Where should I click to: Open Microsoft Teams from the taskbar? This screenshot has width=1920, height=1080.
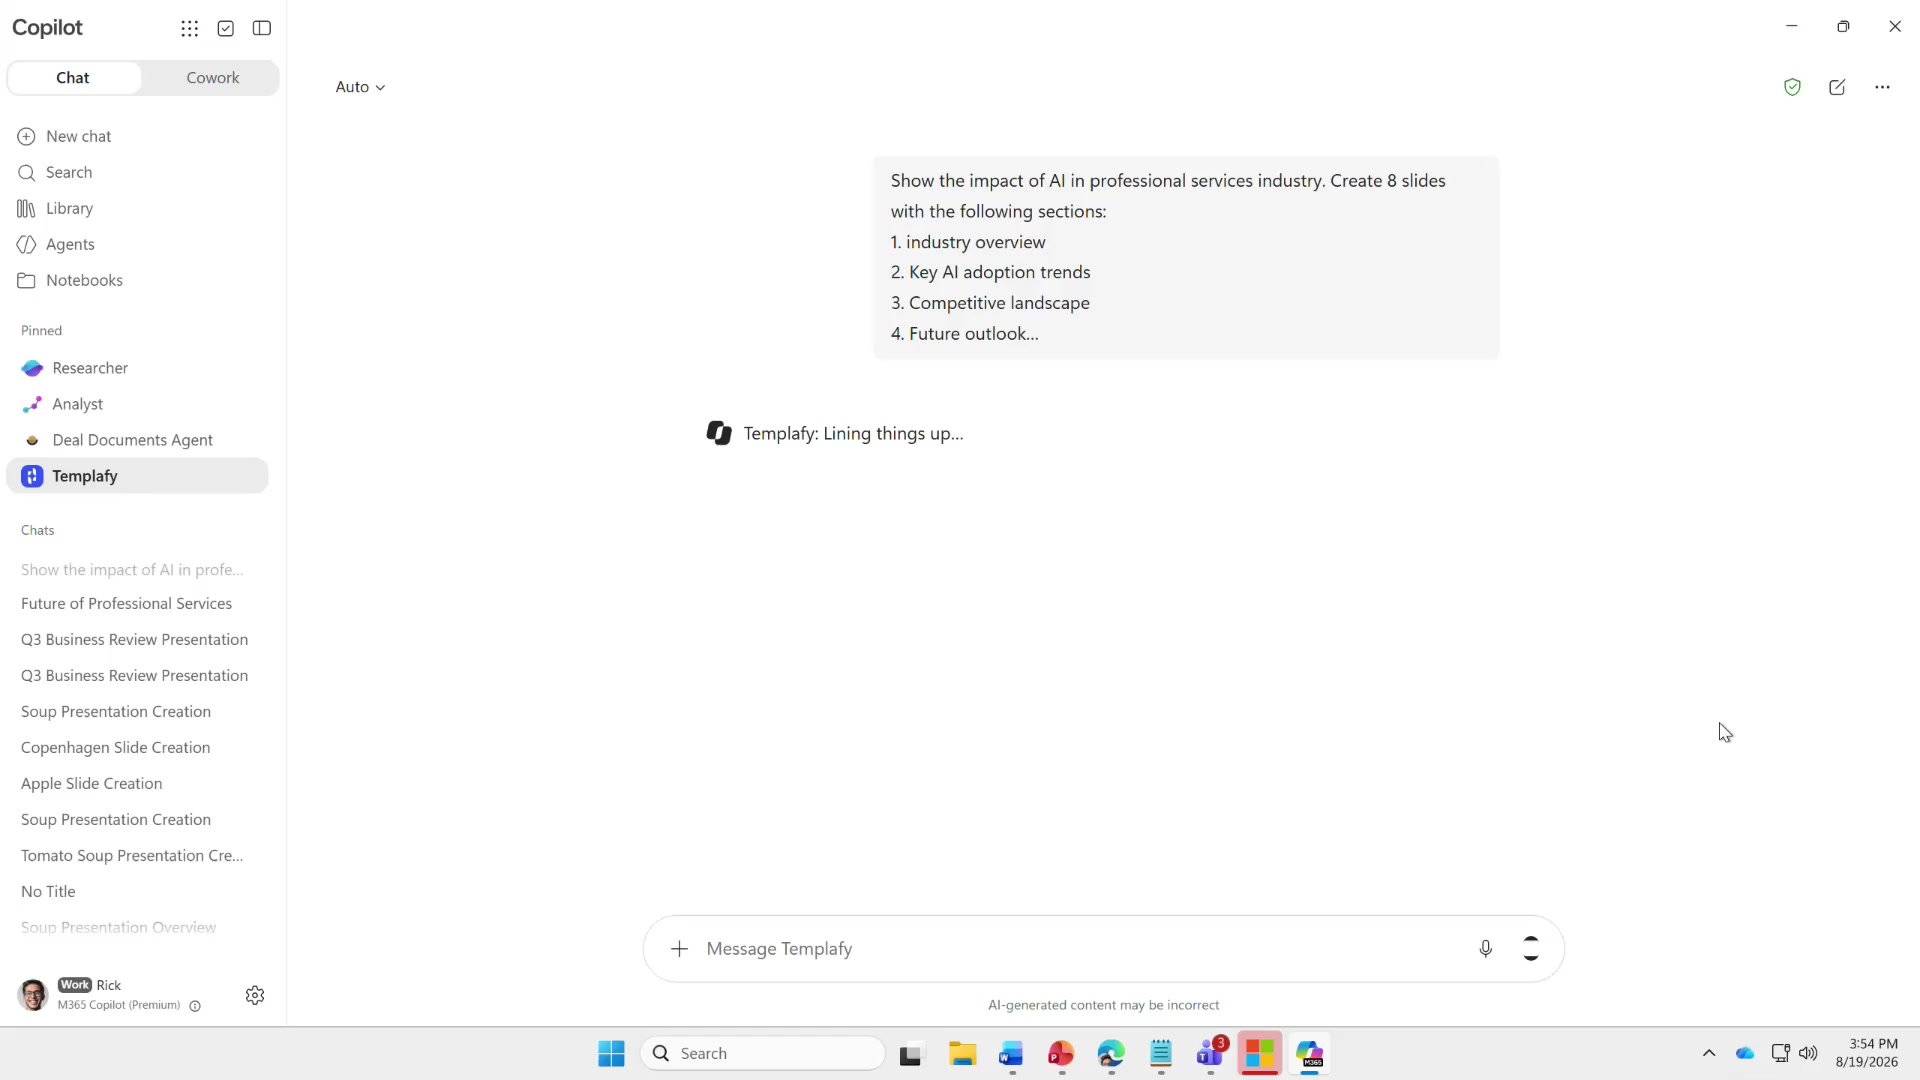tap(1211, 1054)
